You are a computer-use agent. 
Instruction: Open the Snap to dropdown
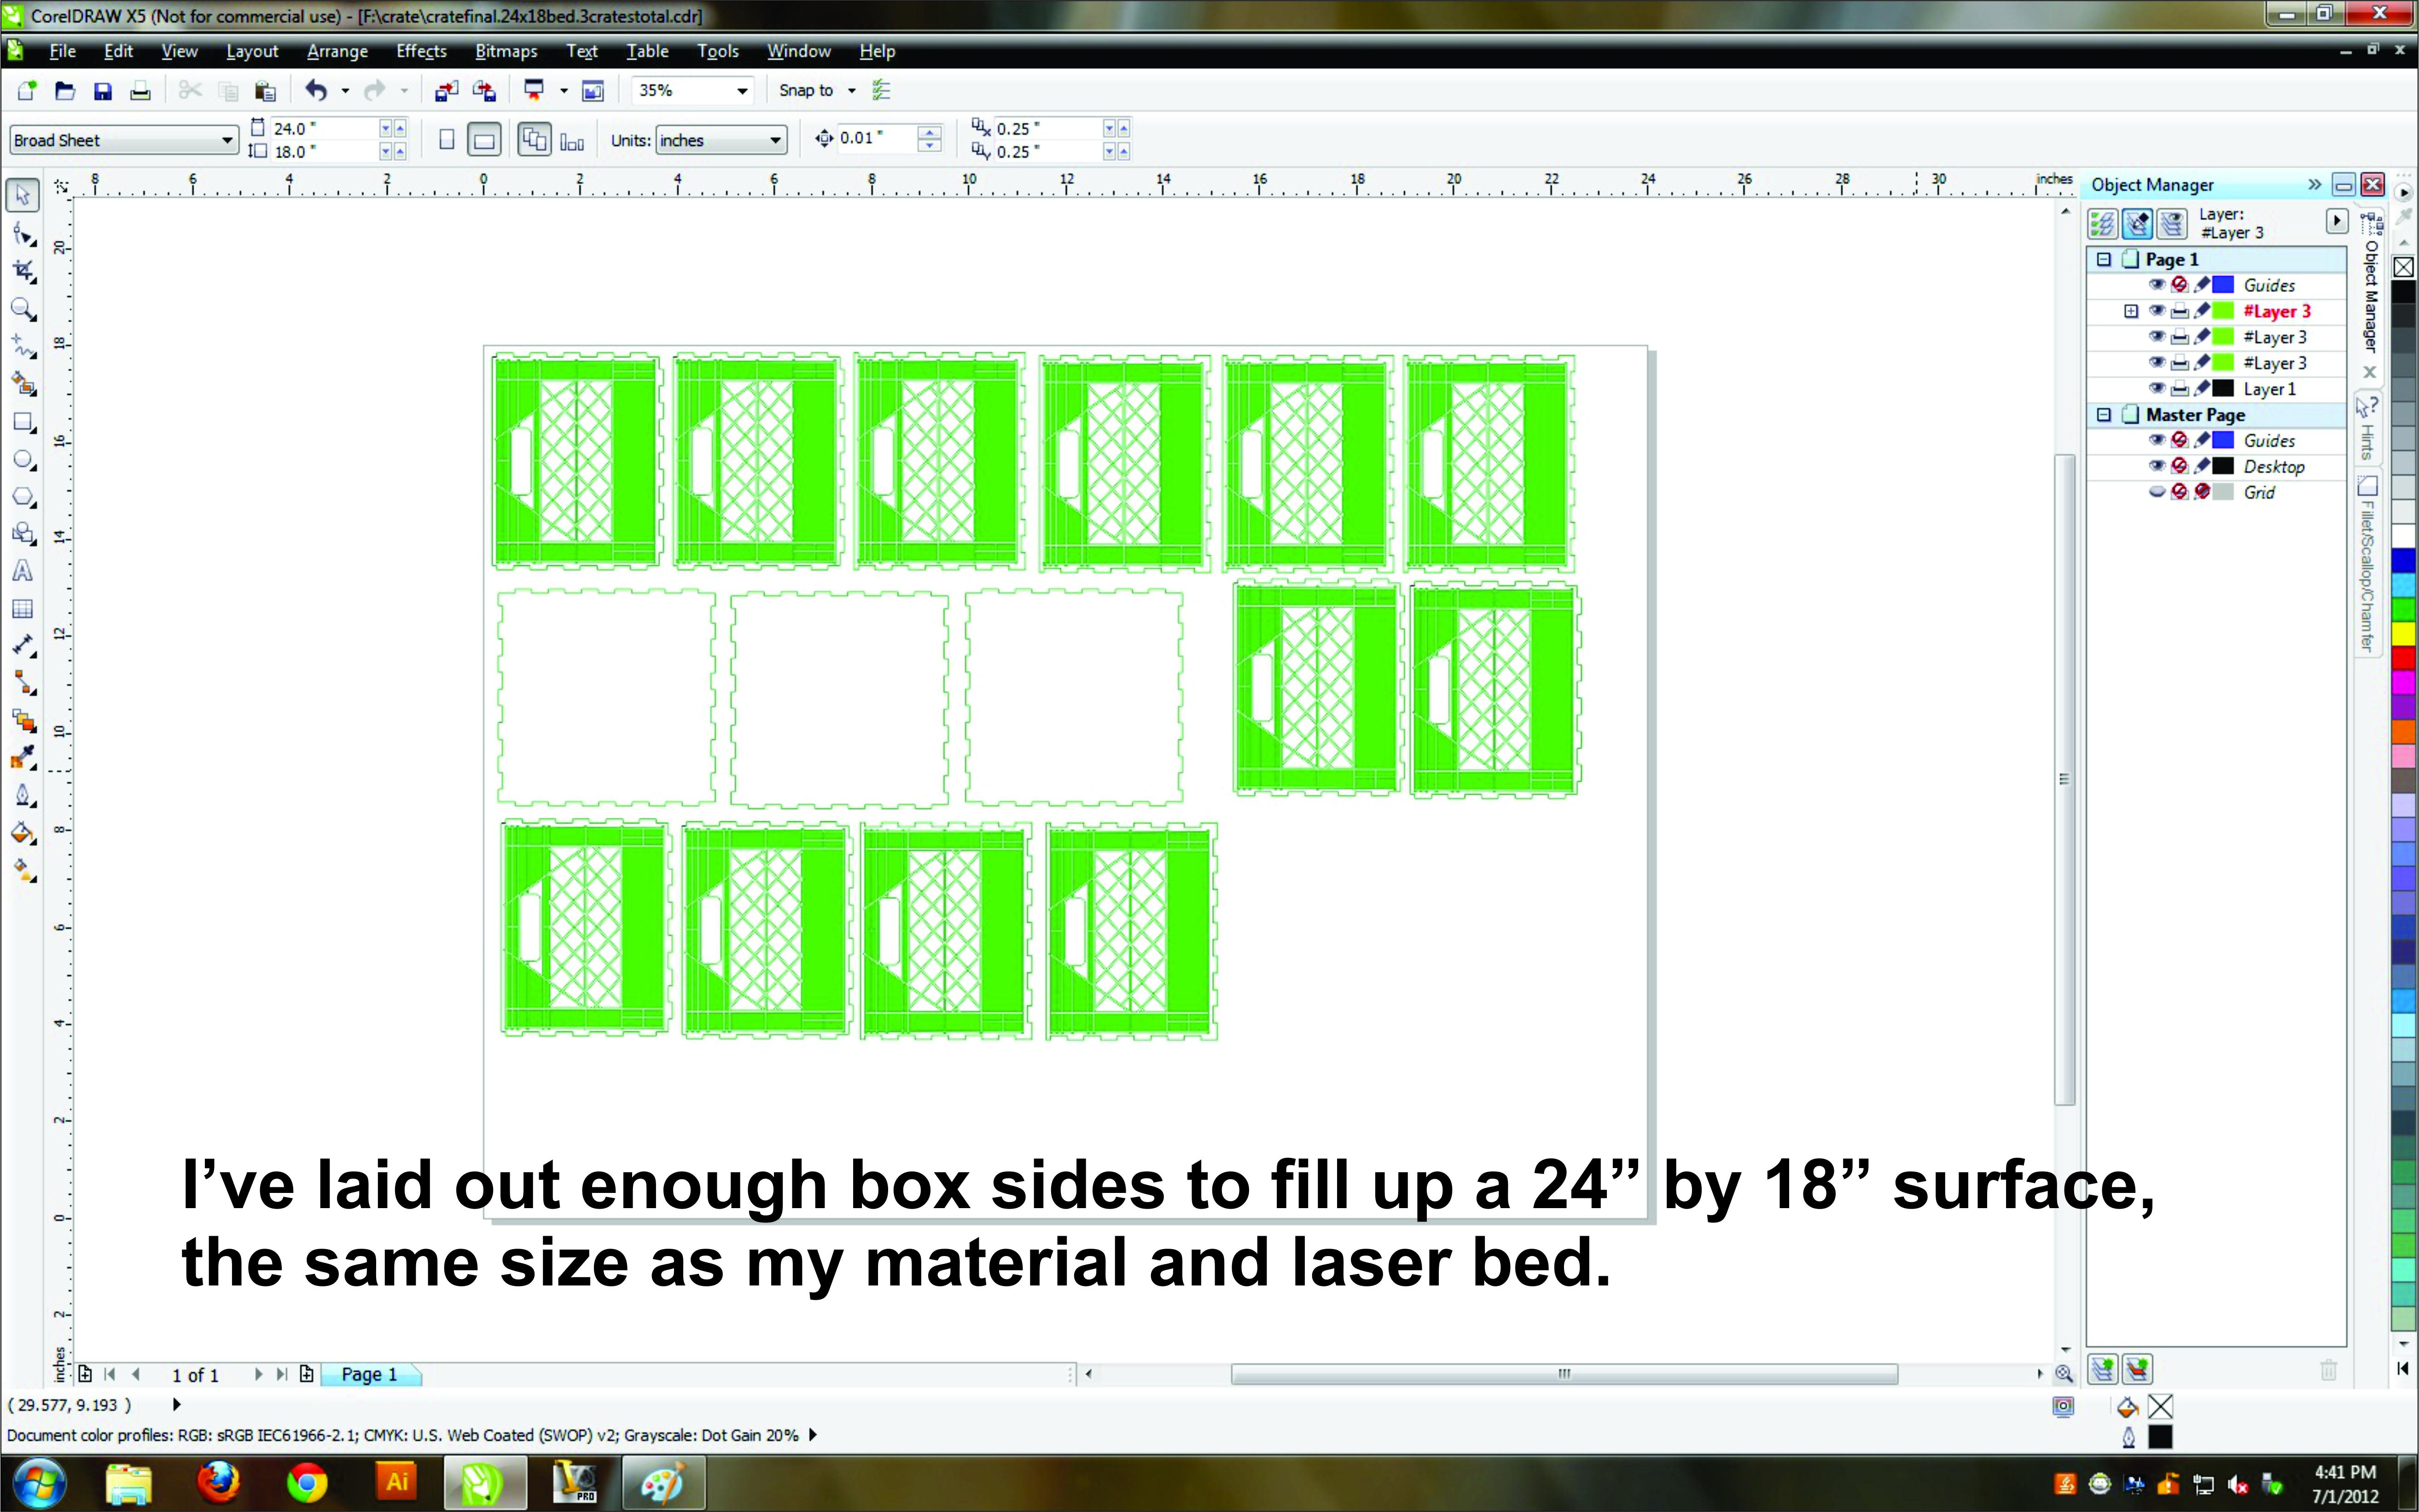point(852,91)
